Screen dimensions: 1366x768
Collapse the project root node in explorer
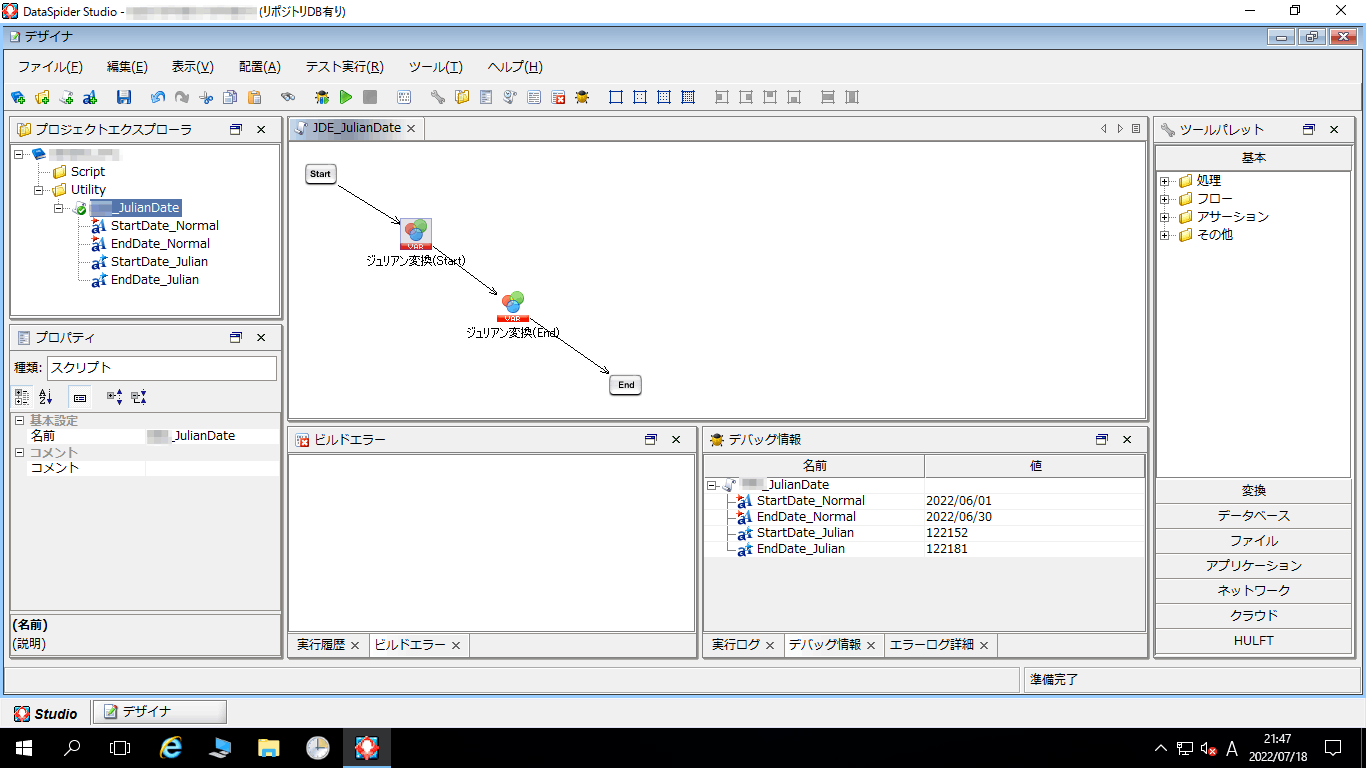(x=20, y=154)
